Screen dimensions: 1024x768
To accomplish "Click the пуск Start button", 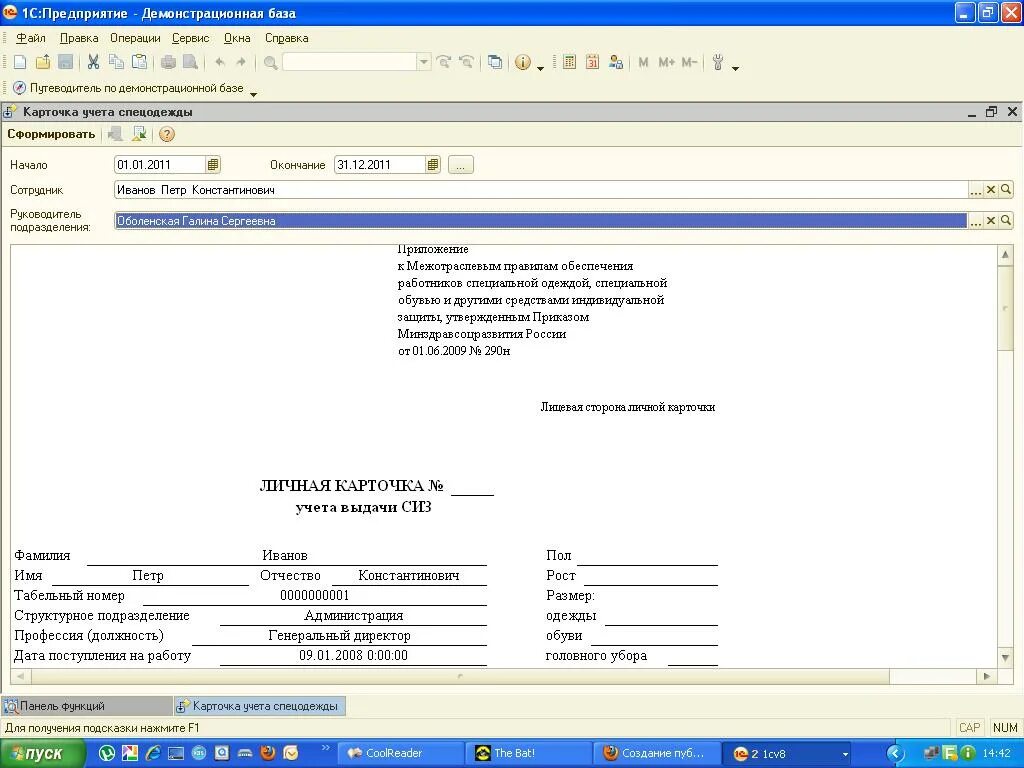I will point(43,753).
